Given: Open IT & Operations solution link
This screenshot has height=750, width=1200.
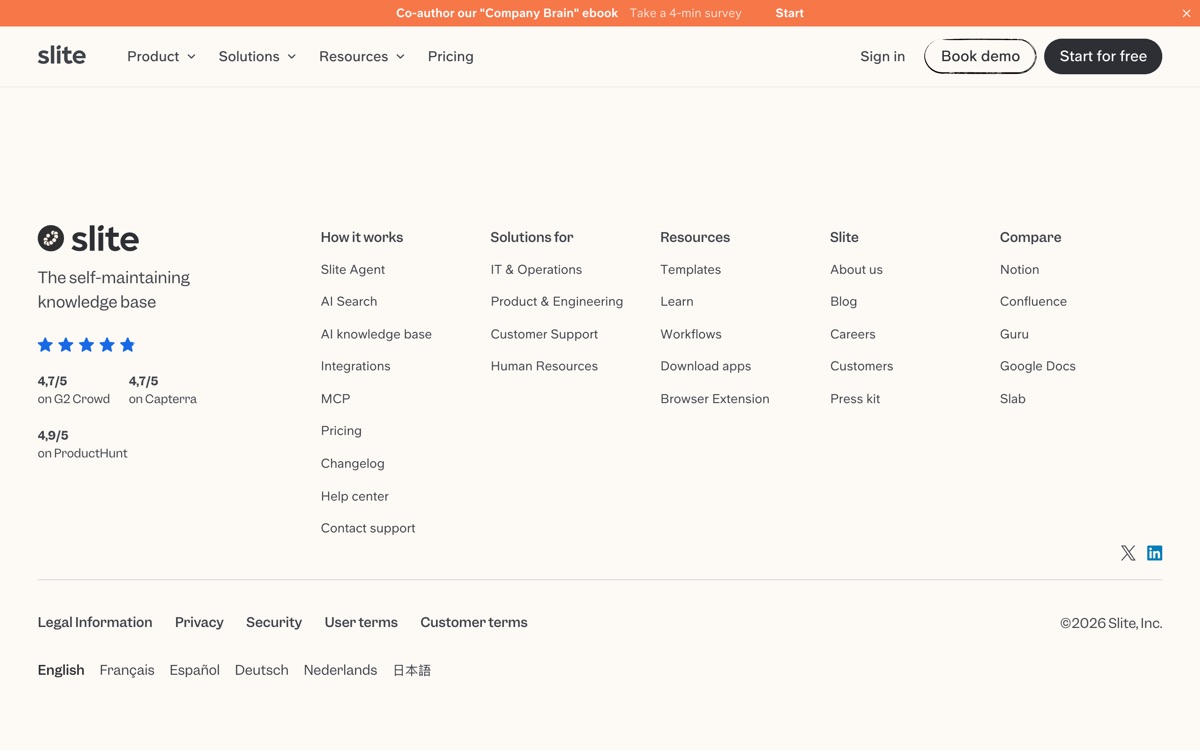Looking at the screenshot, I should [536, 269].
